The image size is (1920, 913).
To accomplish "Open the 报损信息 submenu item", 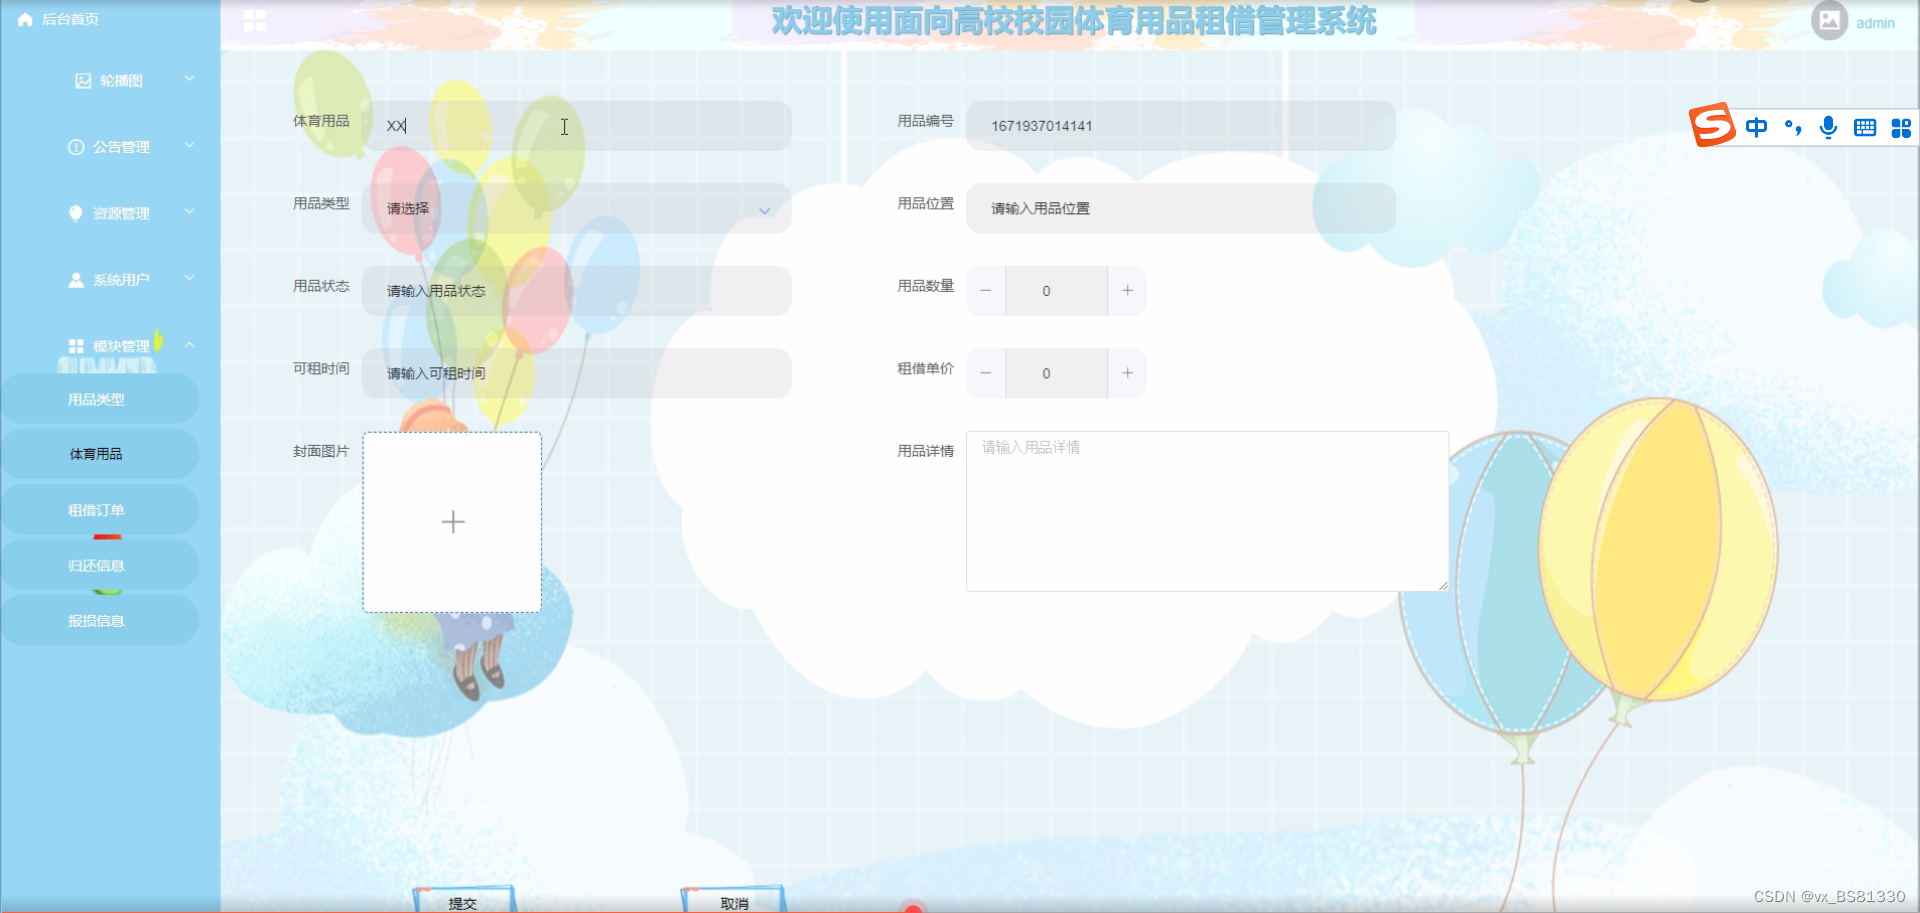I will [100, 621].
